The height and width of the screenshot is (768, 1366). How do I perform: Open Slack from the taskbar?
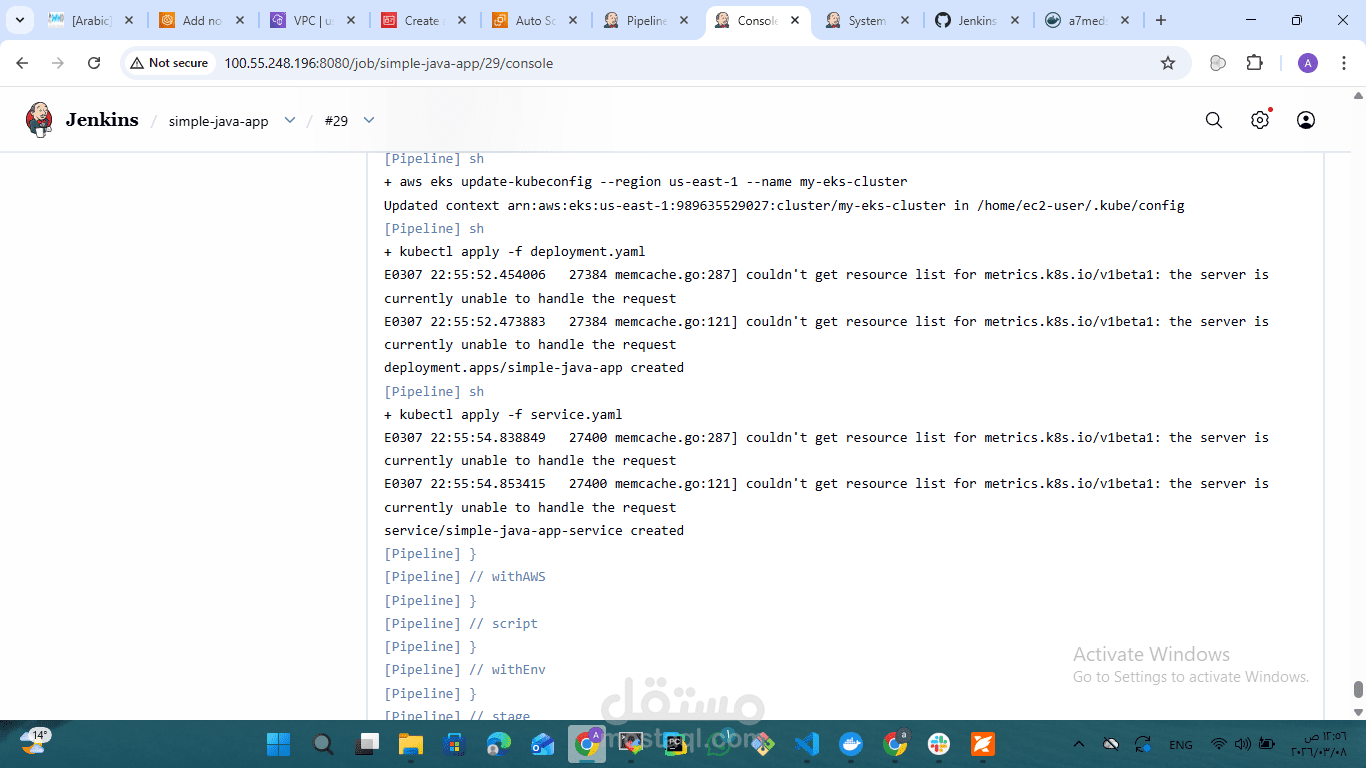point(939,744)
